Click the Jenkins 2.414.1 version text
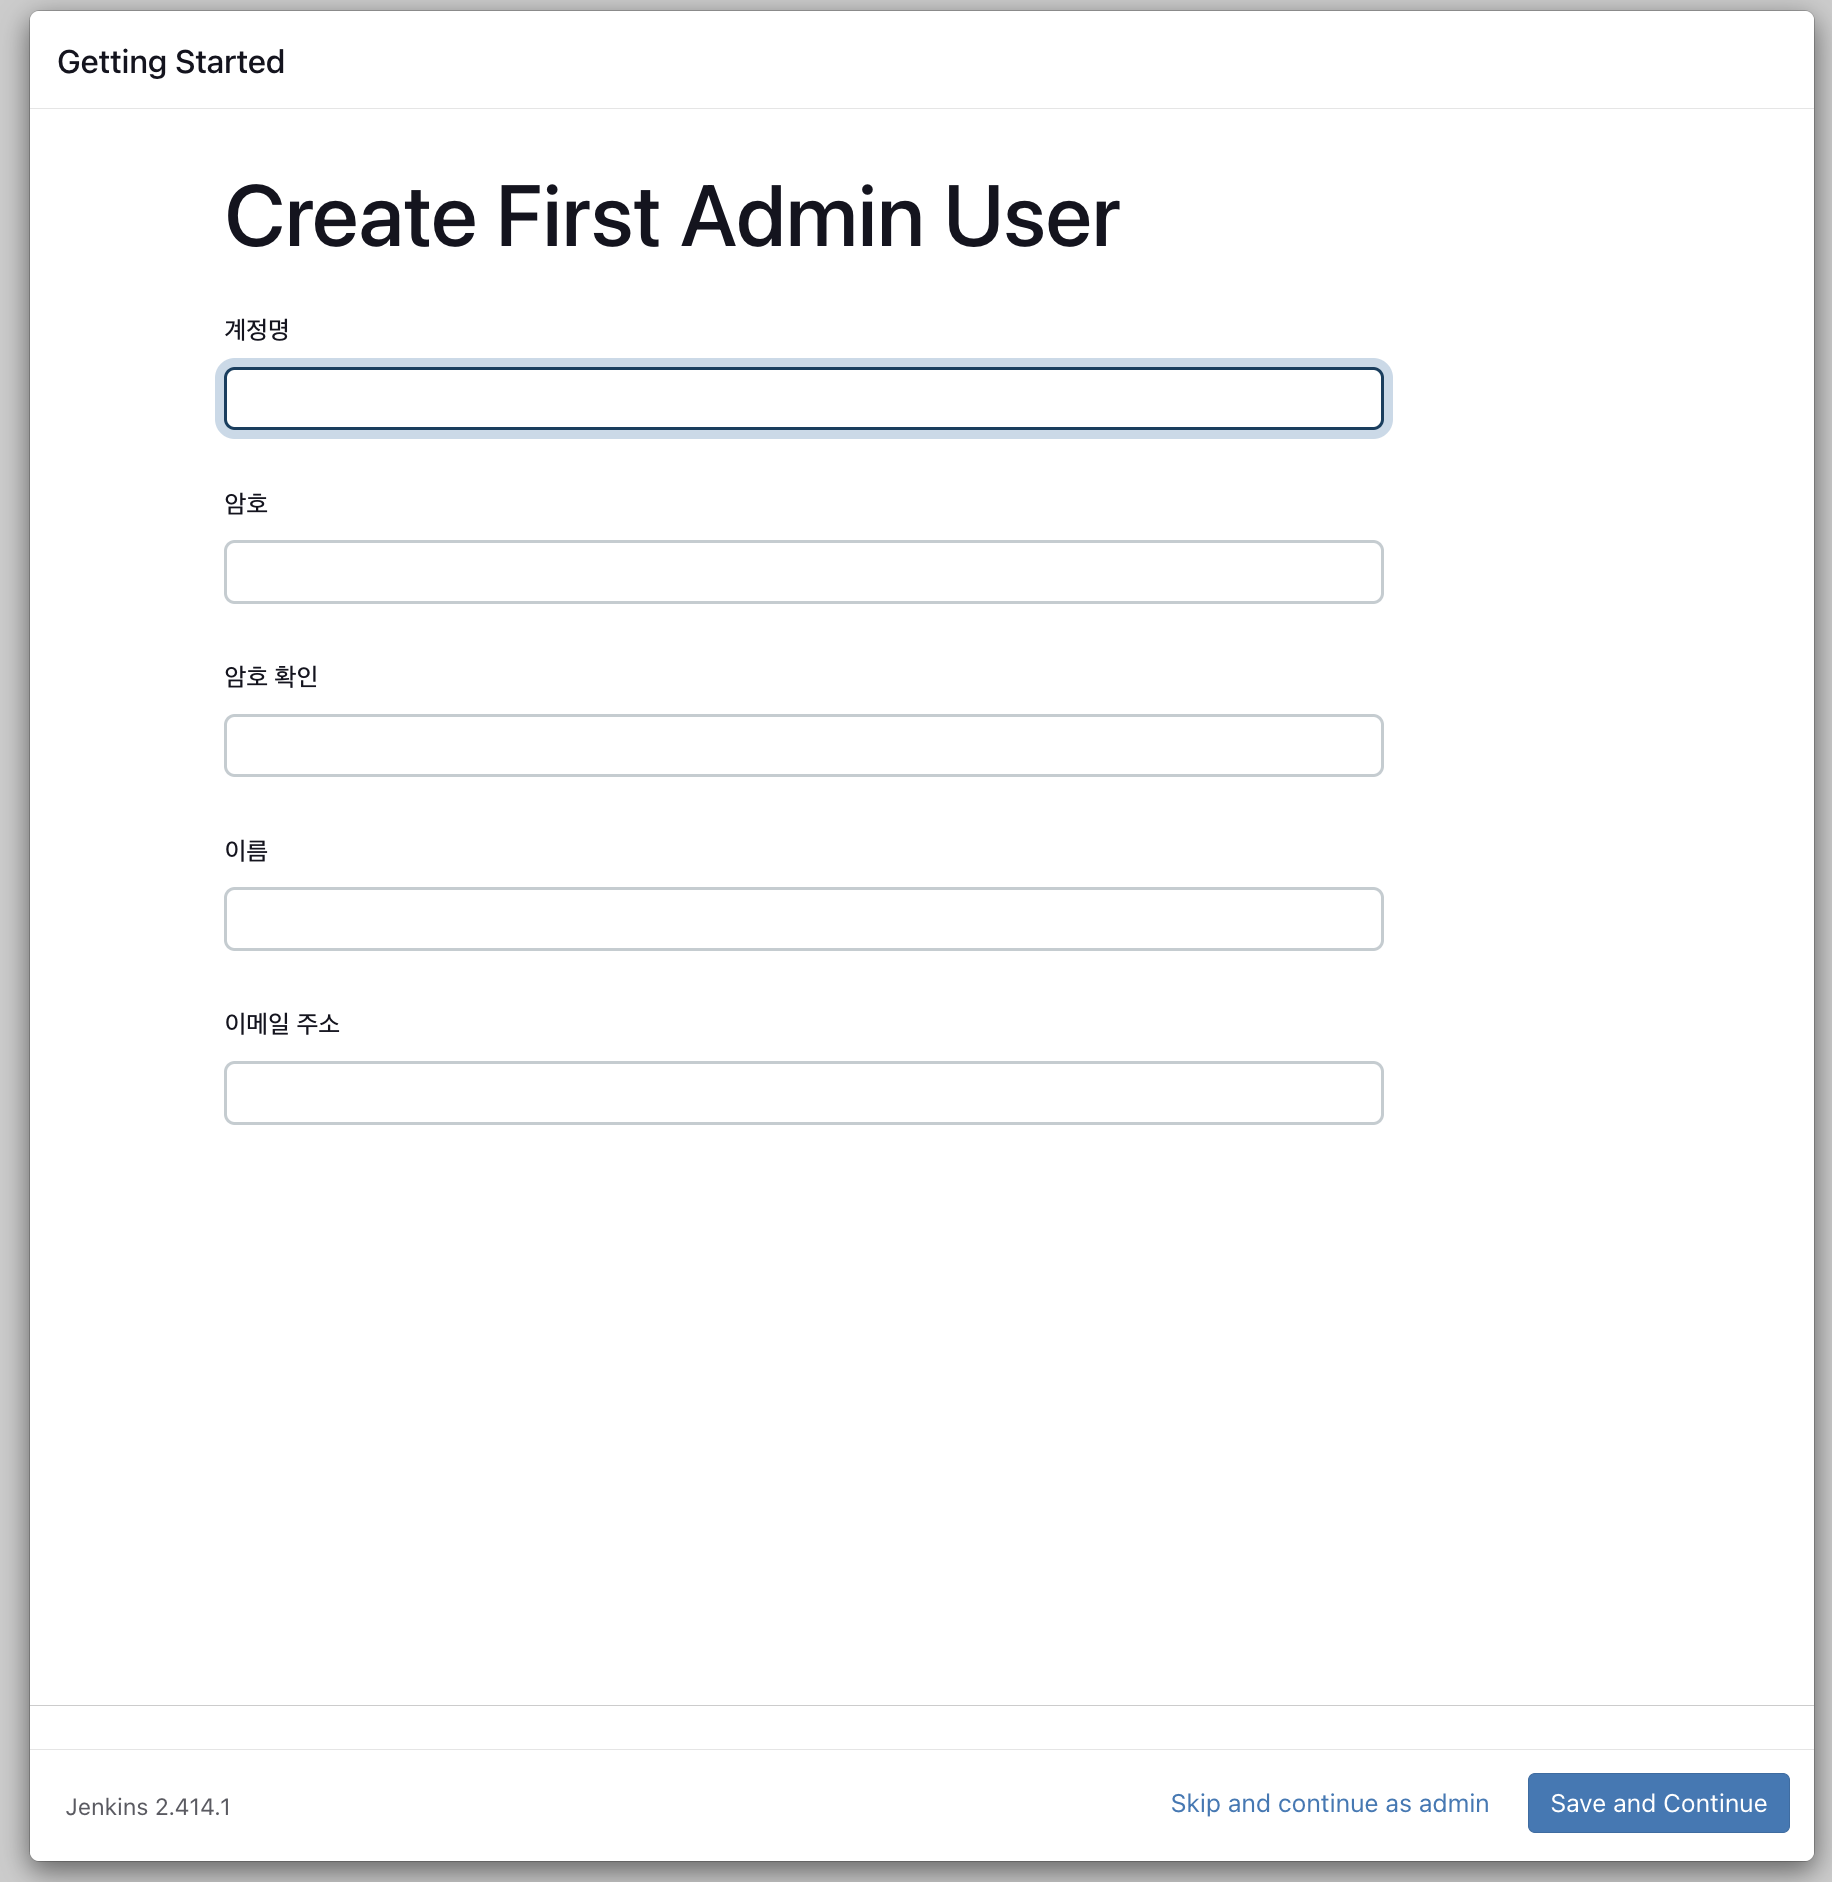Viewport: 1832px width, 1882px height. 148,1807
